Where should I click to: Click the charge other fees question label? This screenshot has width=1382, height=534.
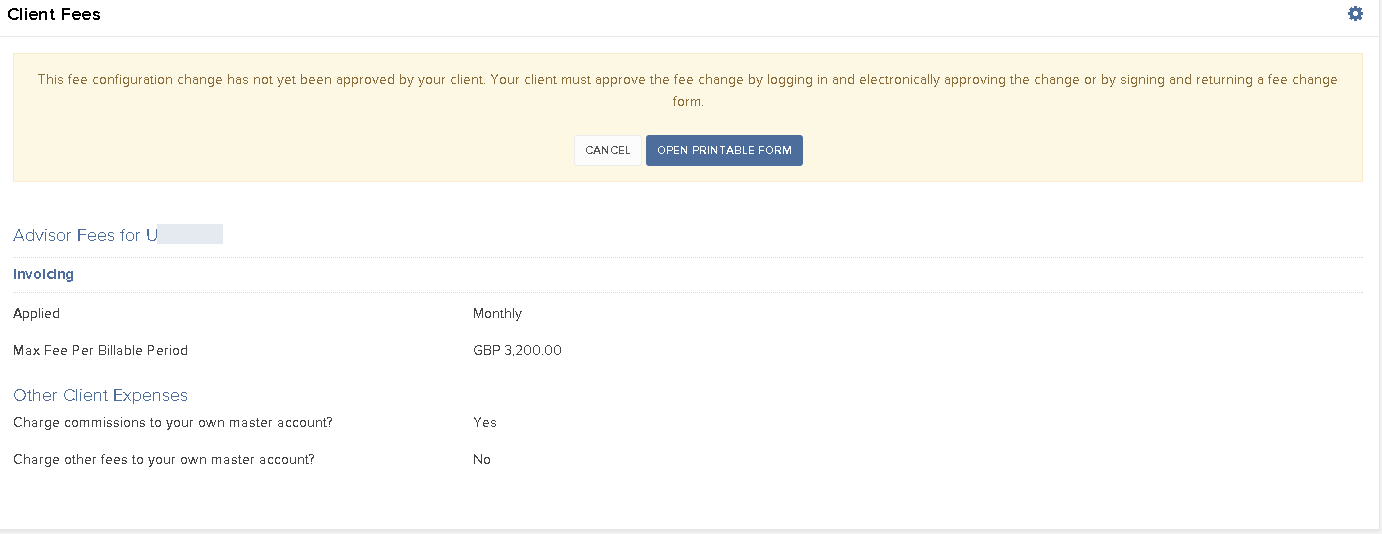coord(164,459)
